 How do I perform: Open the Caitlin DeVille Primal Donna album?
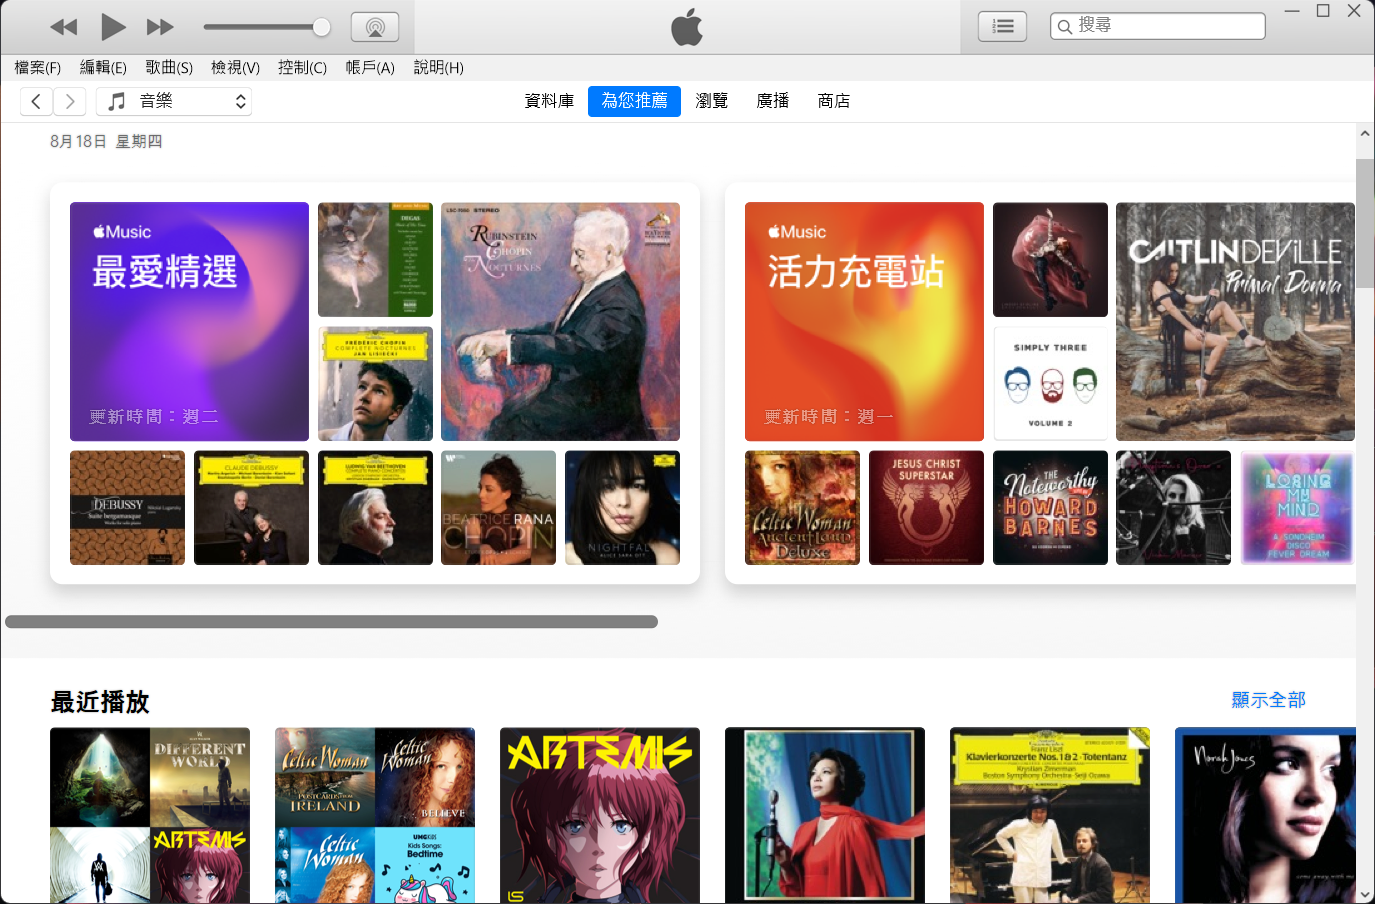click(x=1235, y=322)
